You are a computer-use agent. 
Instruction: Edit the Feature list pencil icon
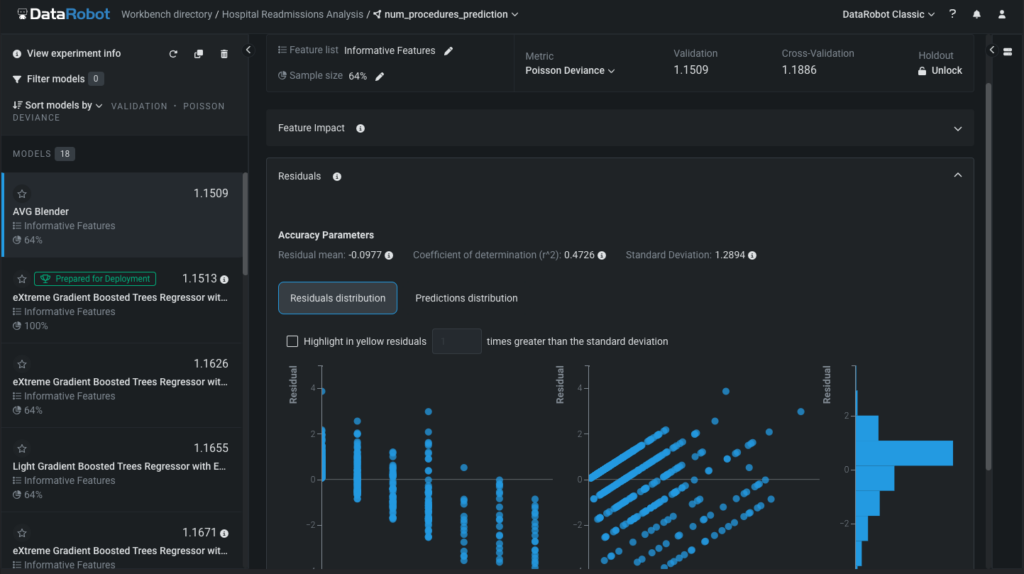click(449, 51)
